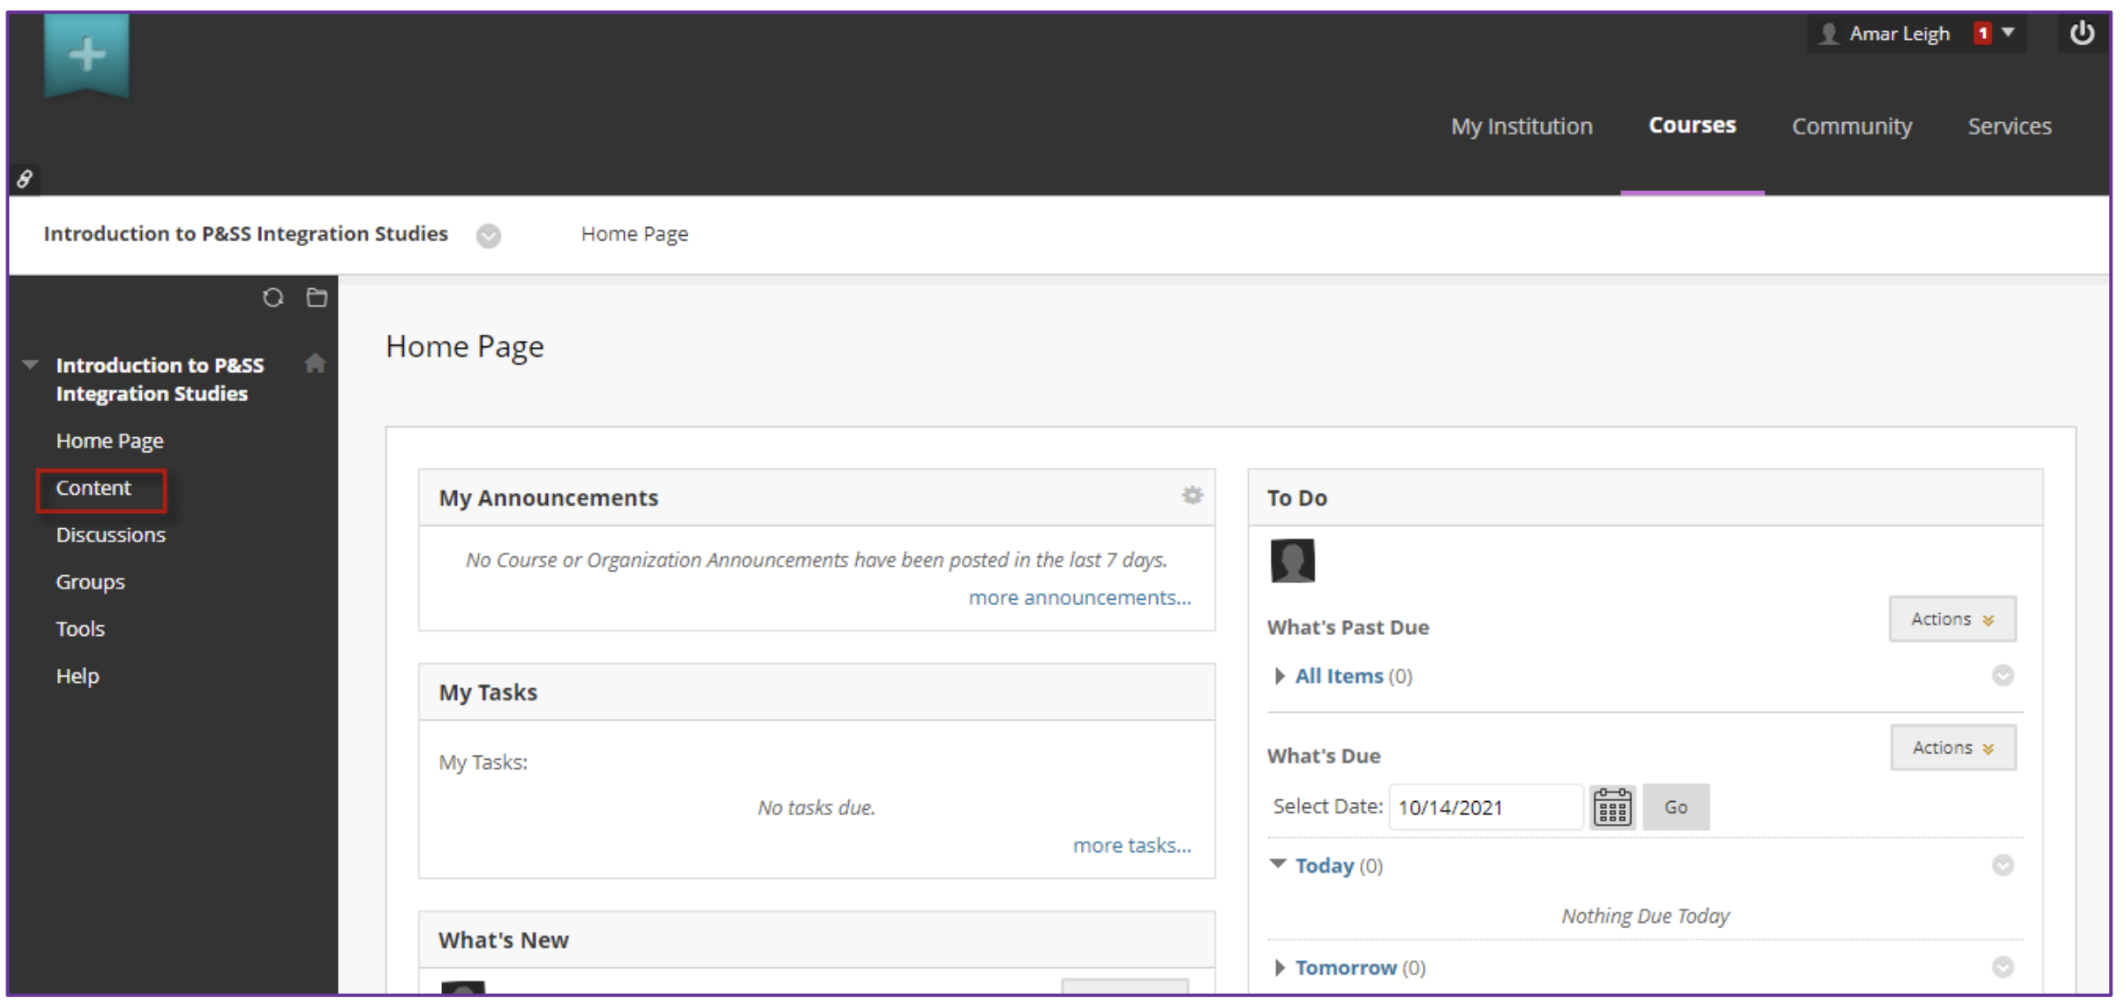Open Discussions in course menu
This screenshot has width=2126, height=1006.
pyautogui.click(x=111, y=535)
